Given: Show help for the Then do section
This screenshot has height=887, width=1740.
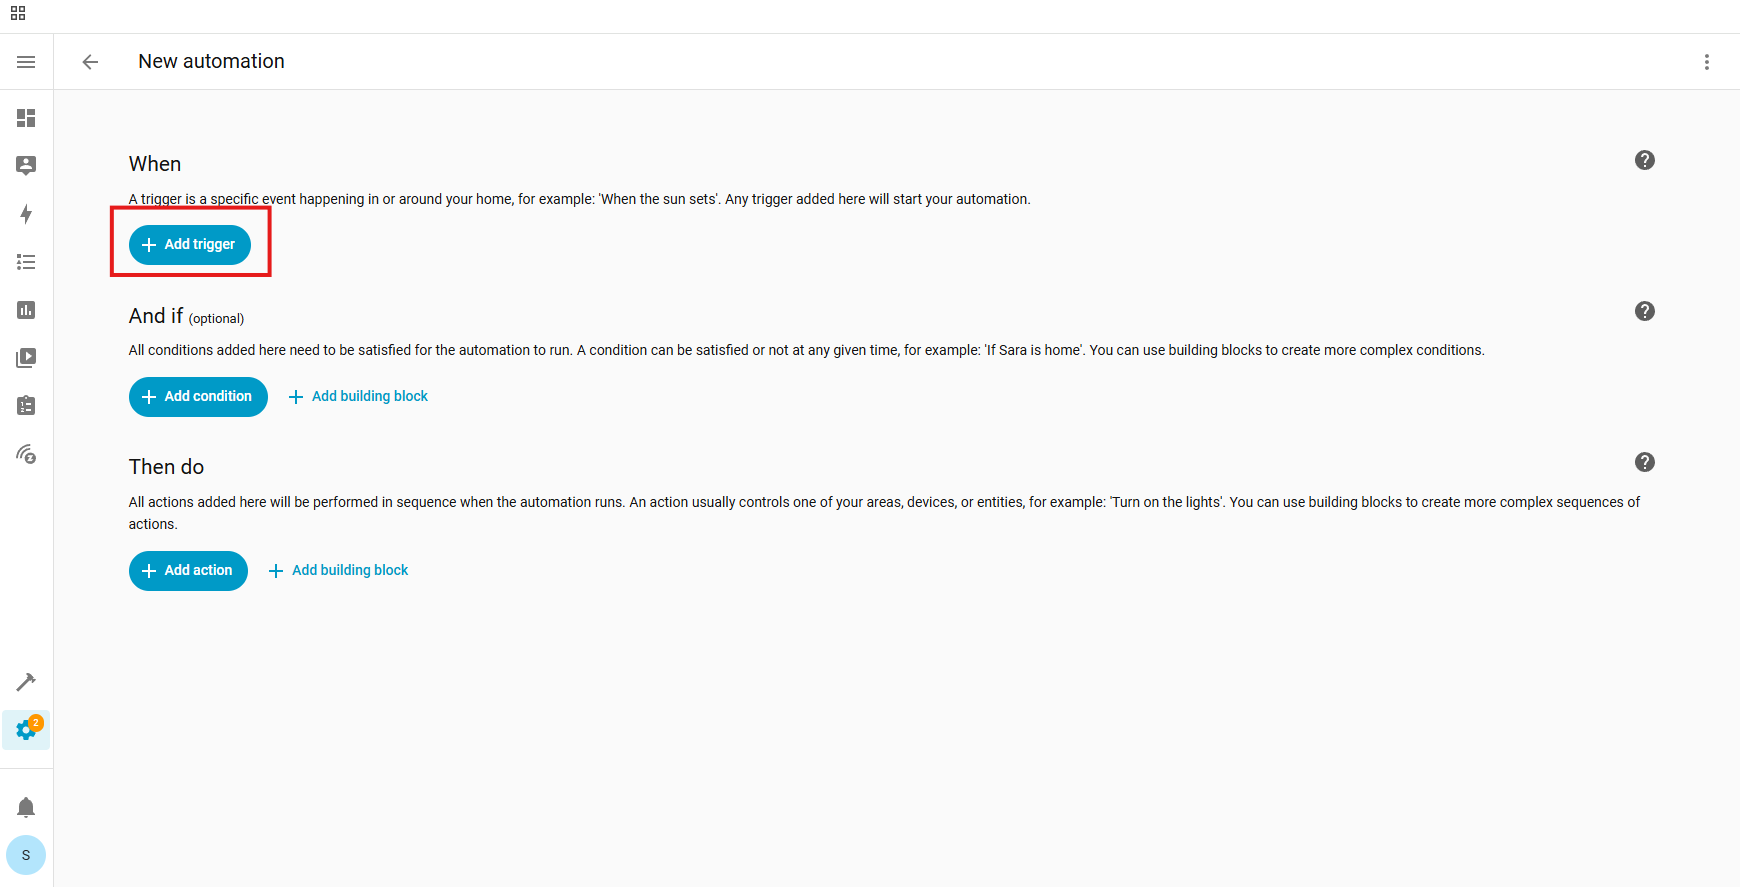Looking at the screenshot, I should 1644,462.
